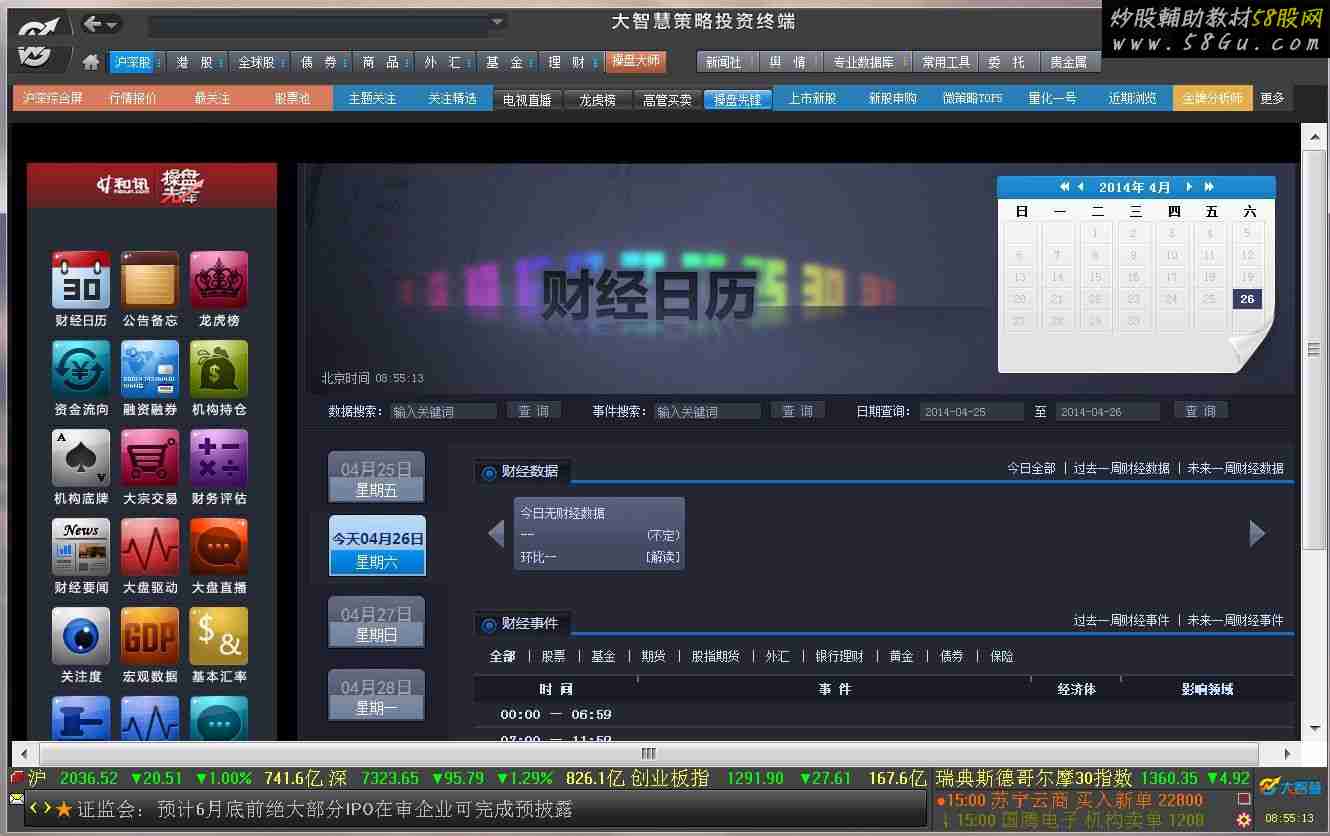Click the back arrow in the title bar
Viewport: 1330px width, 836px height.
point(92,23)
